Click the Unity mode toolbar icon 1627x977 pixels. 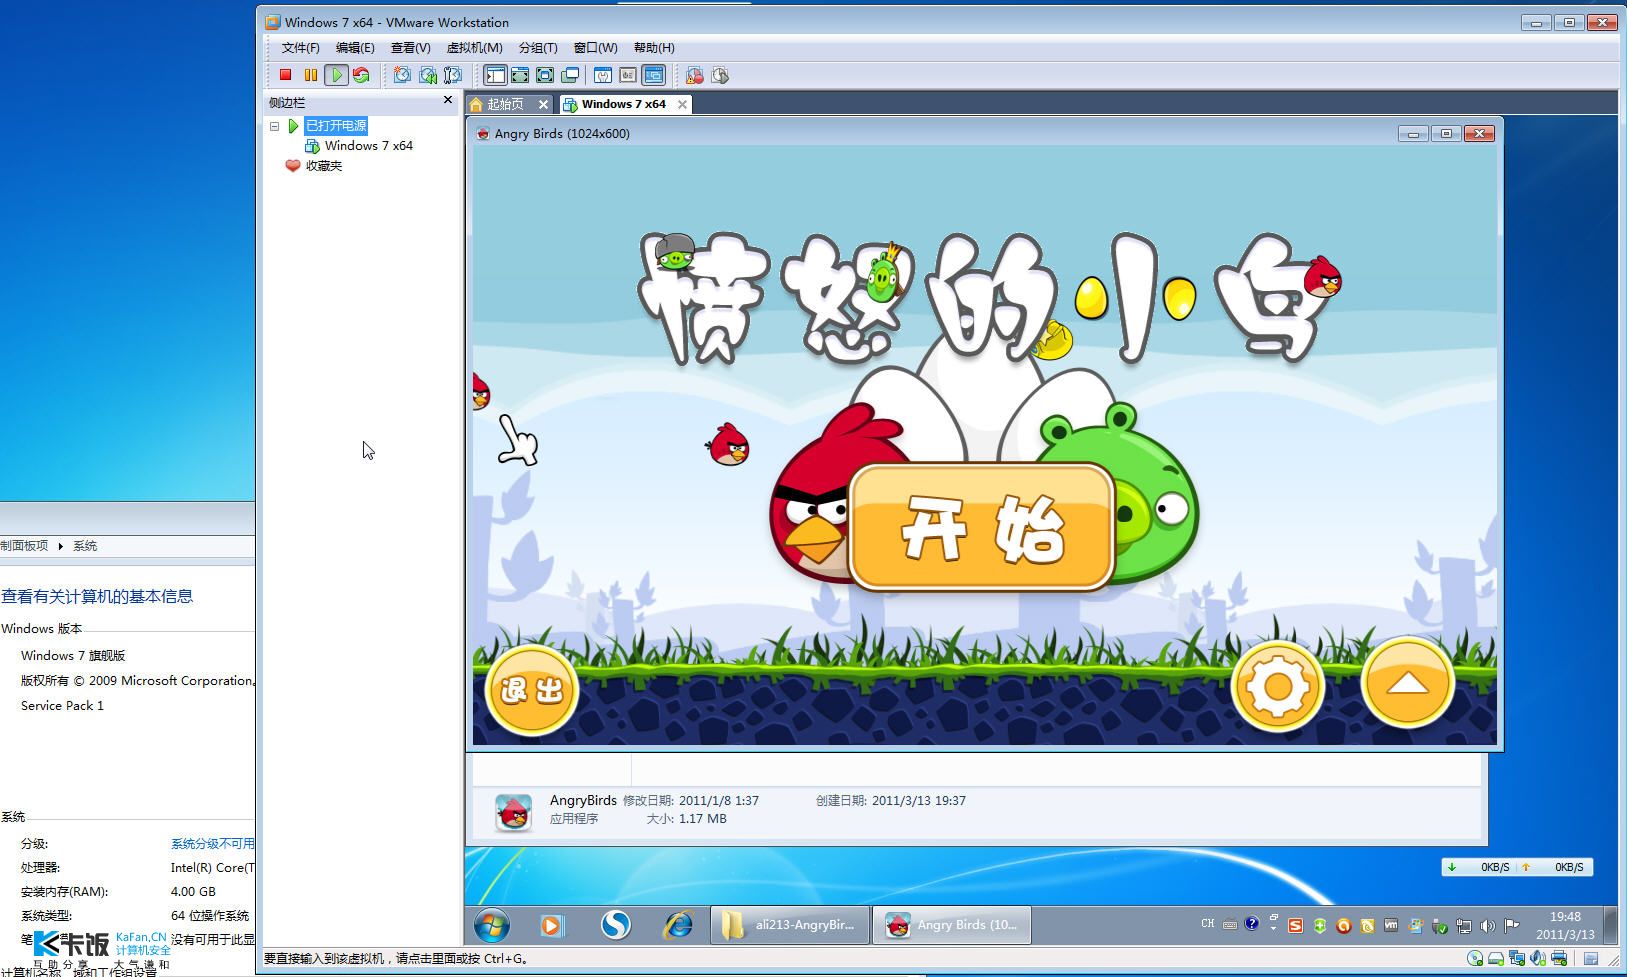[570, 75]
